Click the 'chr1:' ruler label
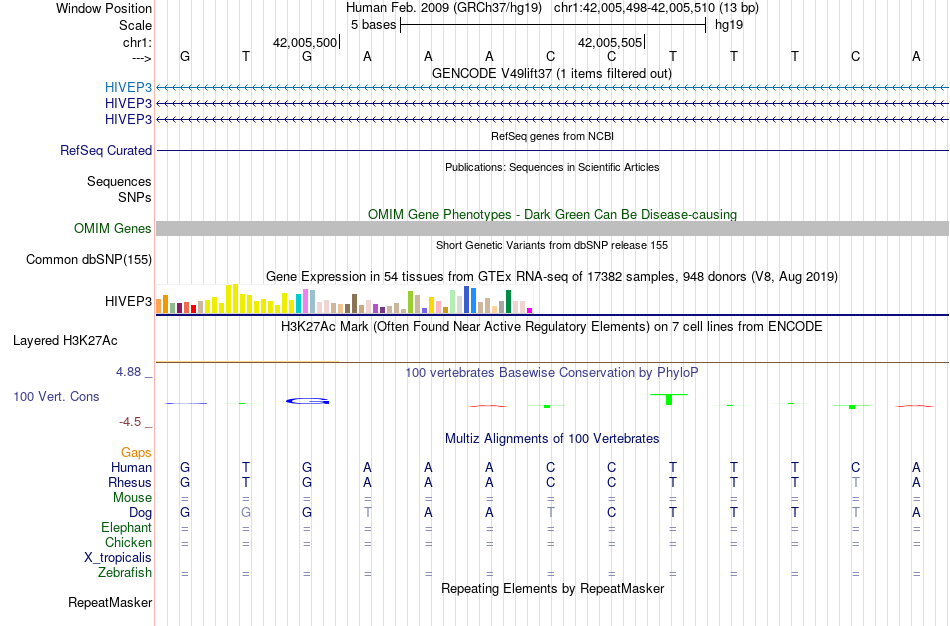This screenshot has width=950, height=626. (137, 42)
